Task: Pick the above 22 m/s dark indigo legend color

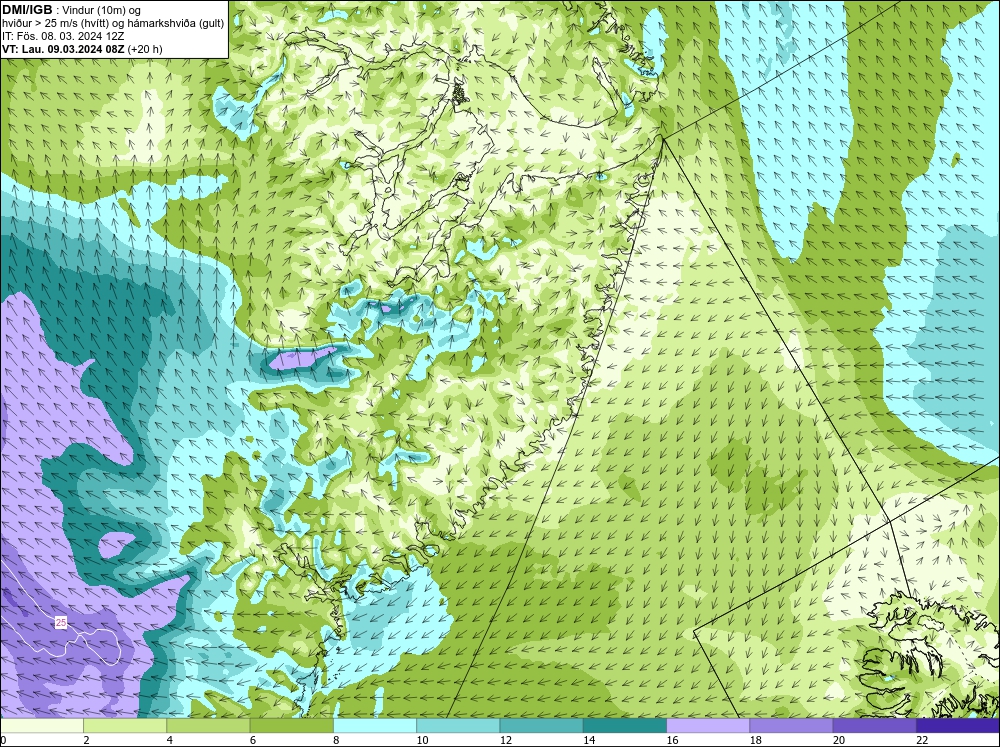Action: point(957,725)
